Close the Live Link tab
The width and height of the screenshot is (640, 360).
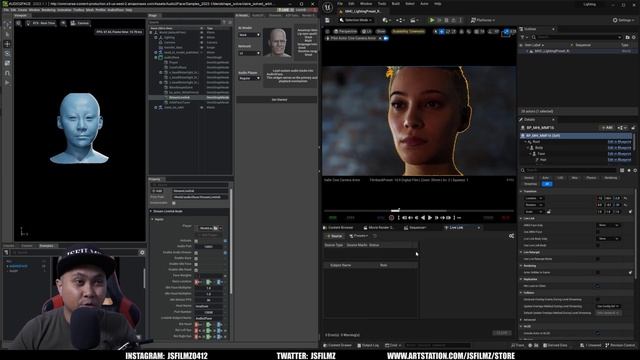478,227
